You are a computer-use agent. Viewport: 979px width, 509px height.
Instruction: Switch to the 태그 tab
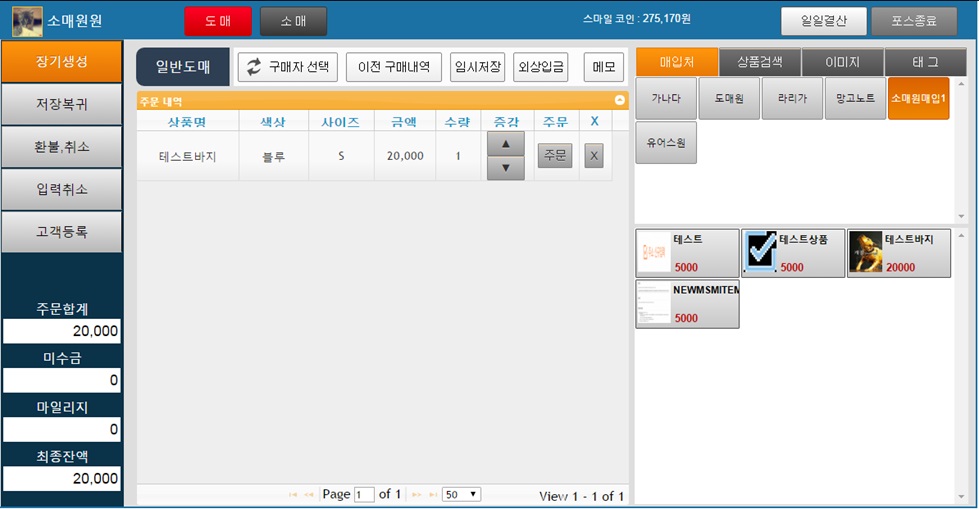click(925, 62)
